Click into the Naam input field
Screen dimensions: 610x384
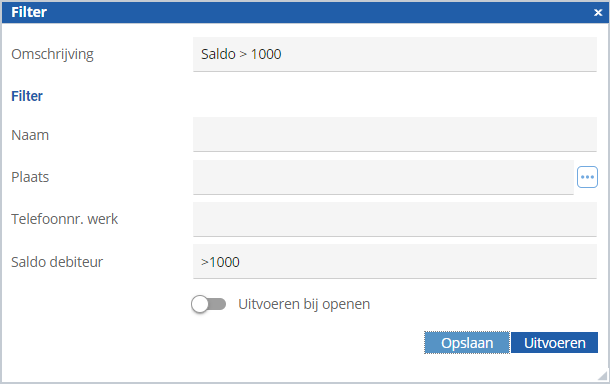pos(394,134)
